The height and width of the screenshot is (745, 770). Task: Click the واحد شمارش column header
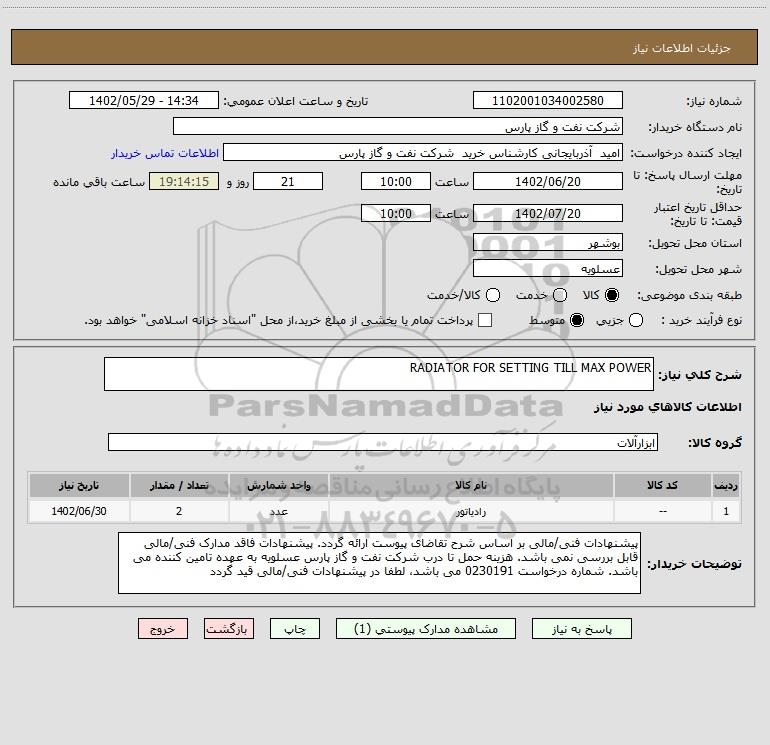coord(278,485)
